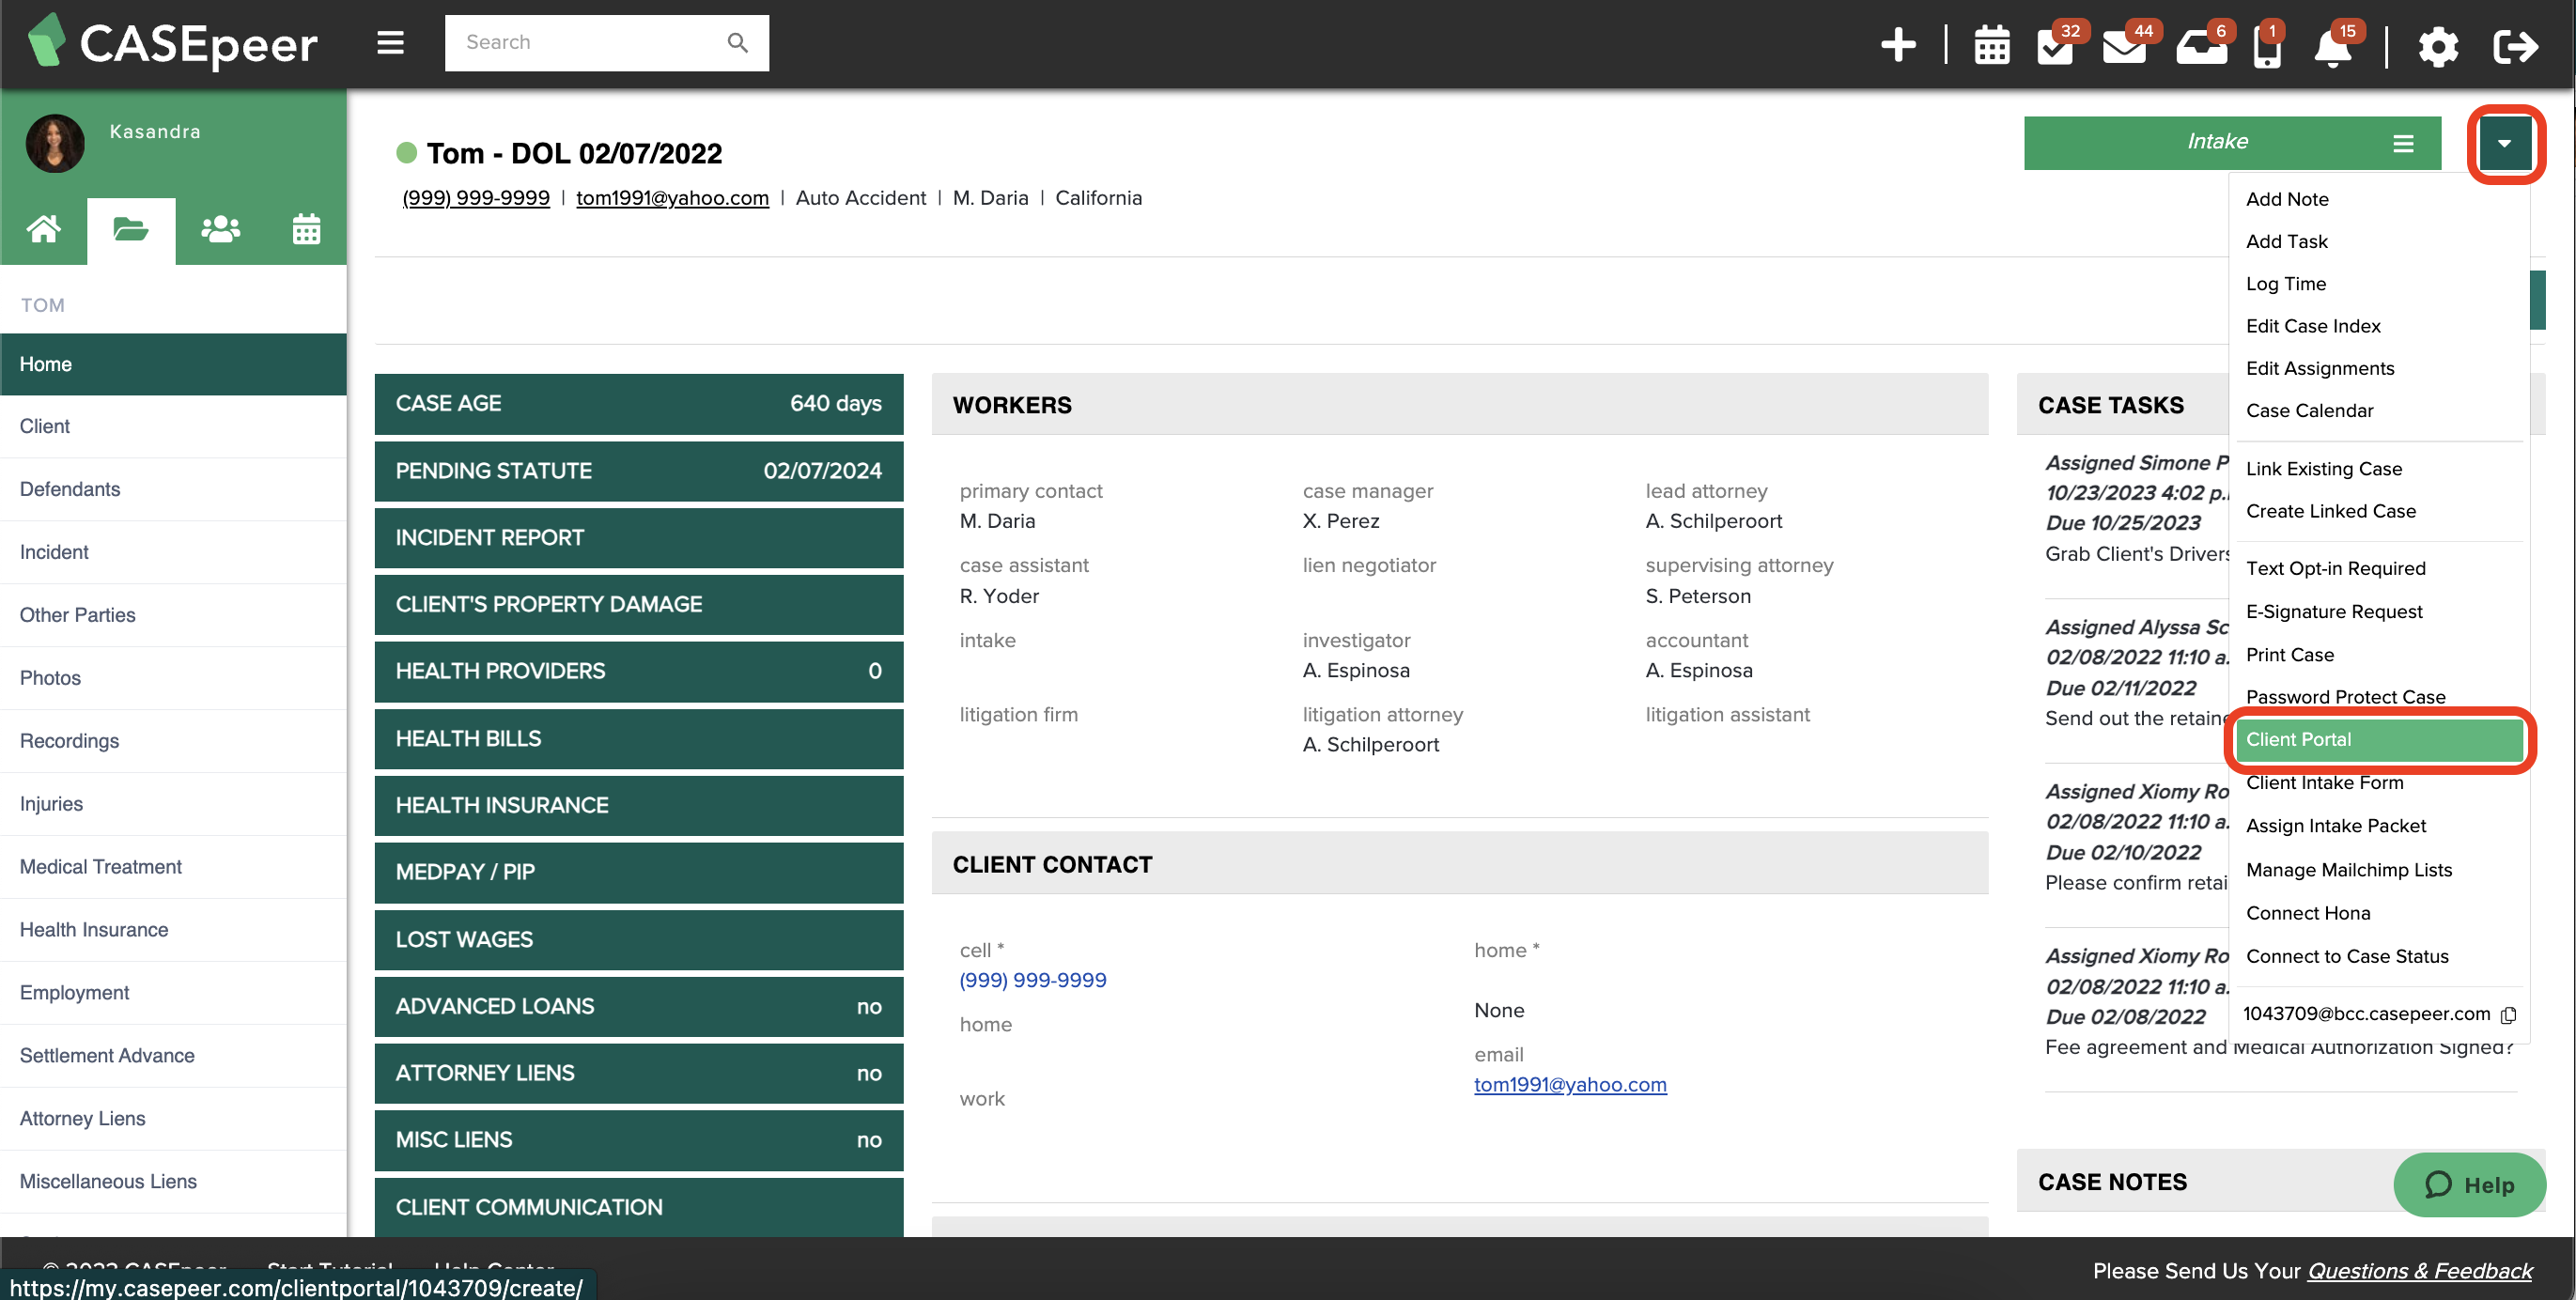Click the logout arrow icon
This screenshot has width=2576, height=1300.
click(2514, 46)
